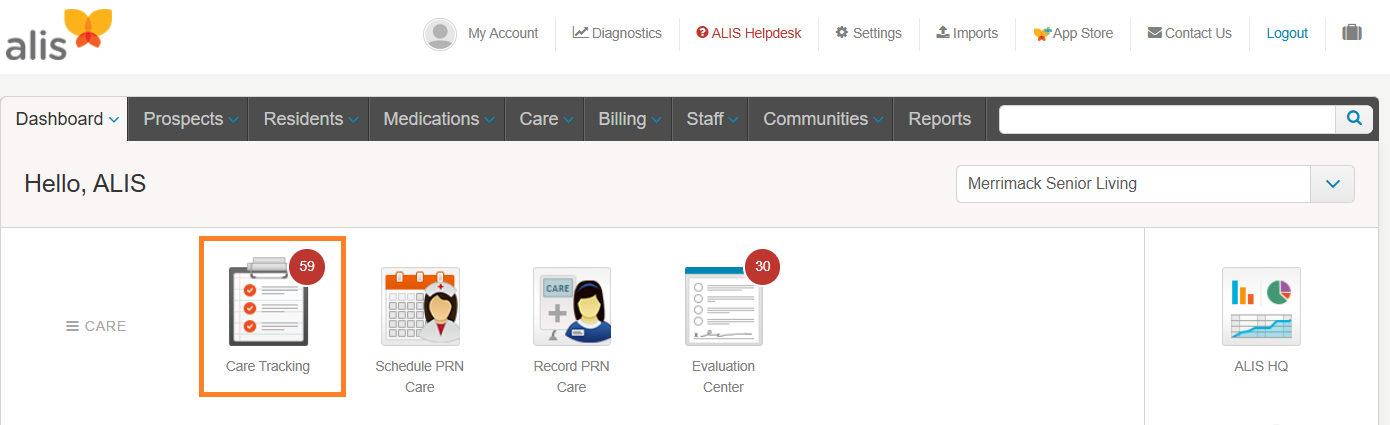Viewport: 1390px width, 425px height.
Task: Click the alis butterfly logo
Action: click(58, 35)
